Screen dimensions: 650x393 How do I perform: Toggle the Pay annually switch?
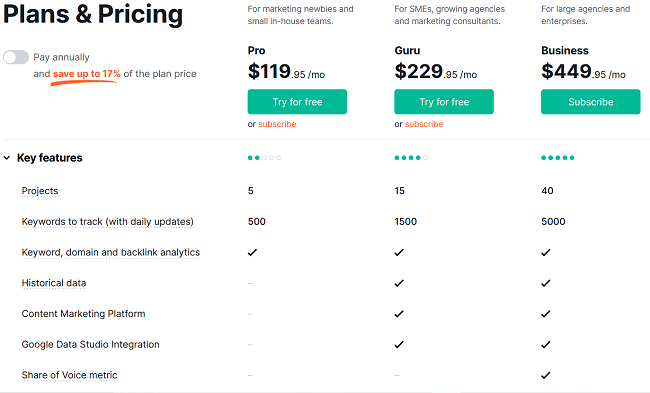click(x=16, y=57)
